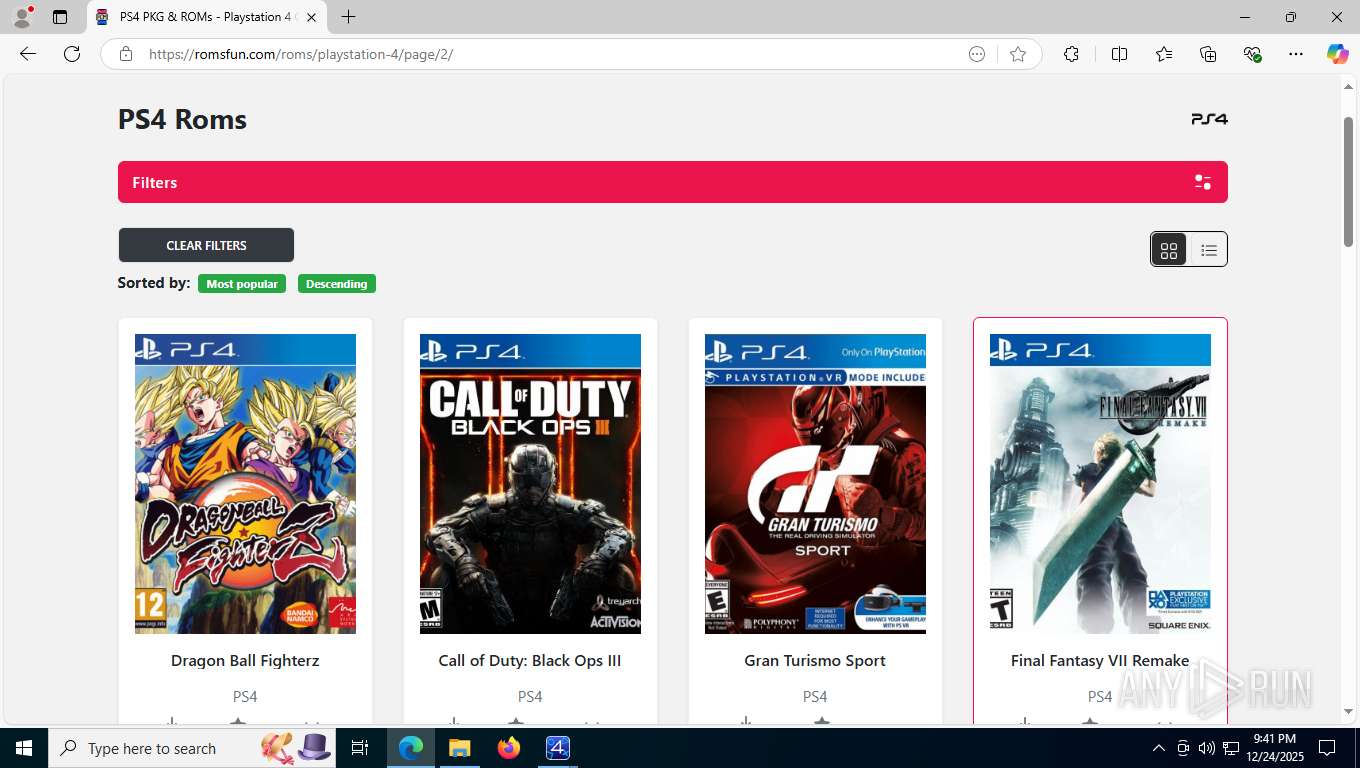Click the PS4 logo at top right
Viewport: 1360px width, 768px height.
click(1209, 119)
